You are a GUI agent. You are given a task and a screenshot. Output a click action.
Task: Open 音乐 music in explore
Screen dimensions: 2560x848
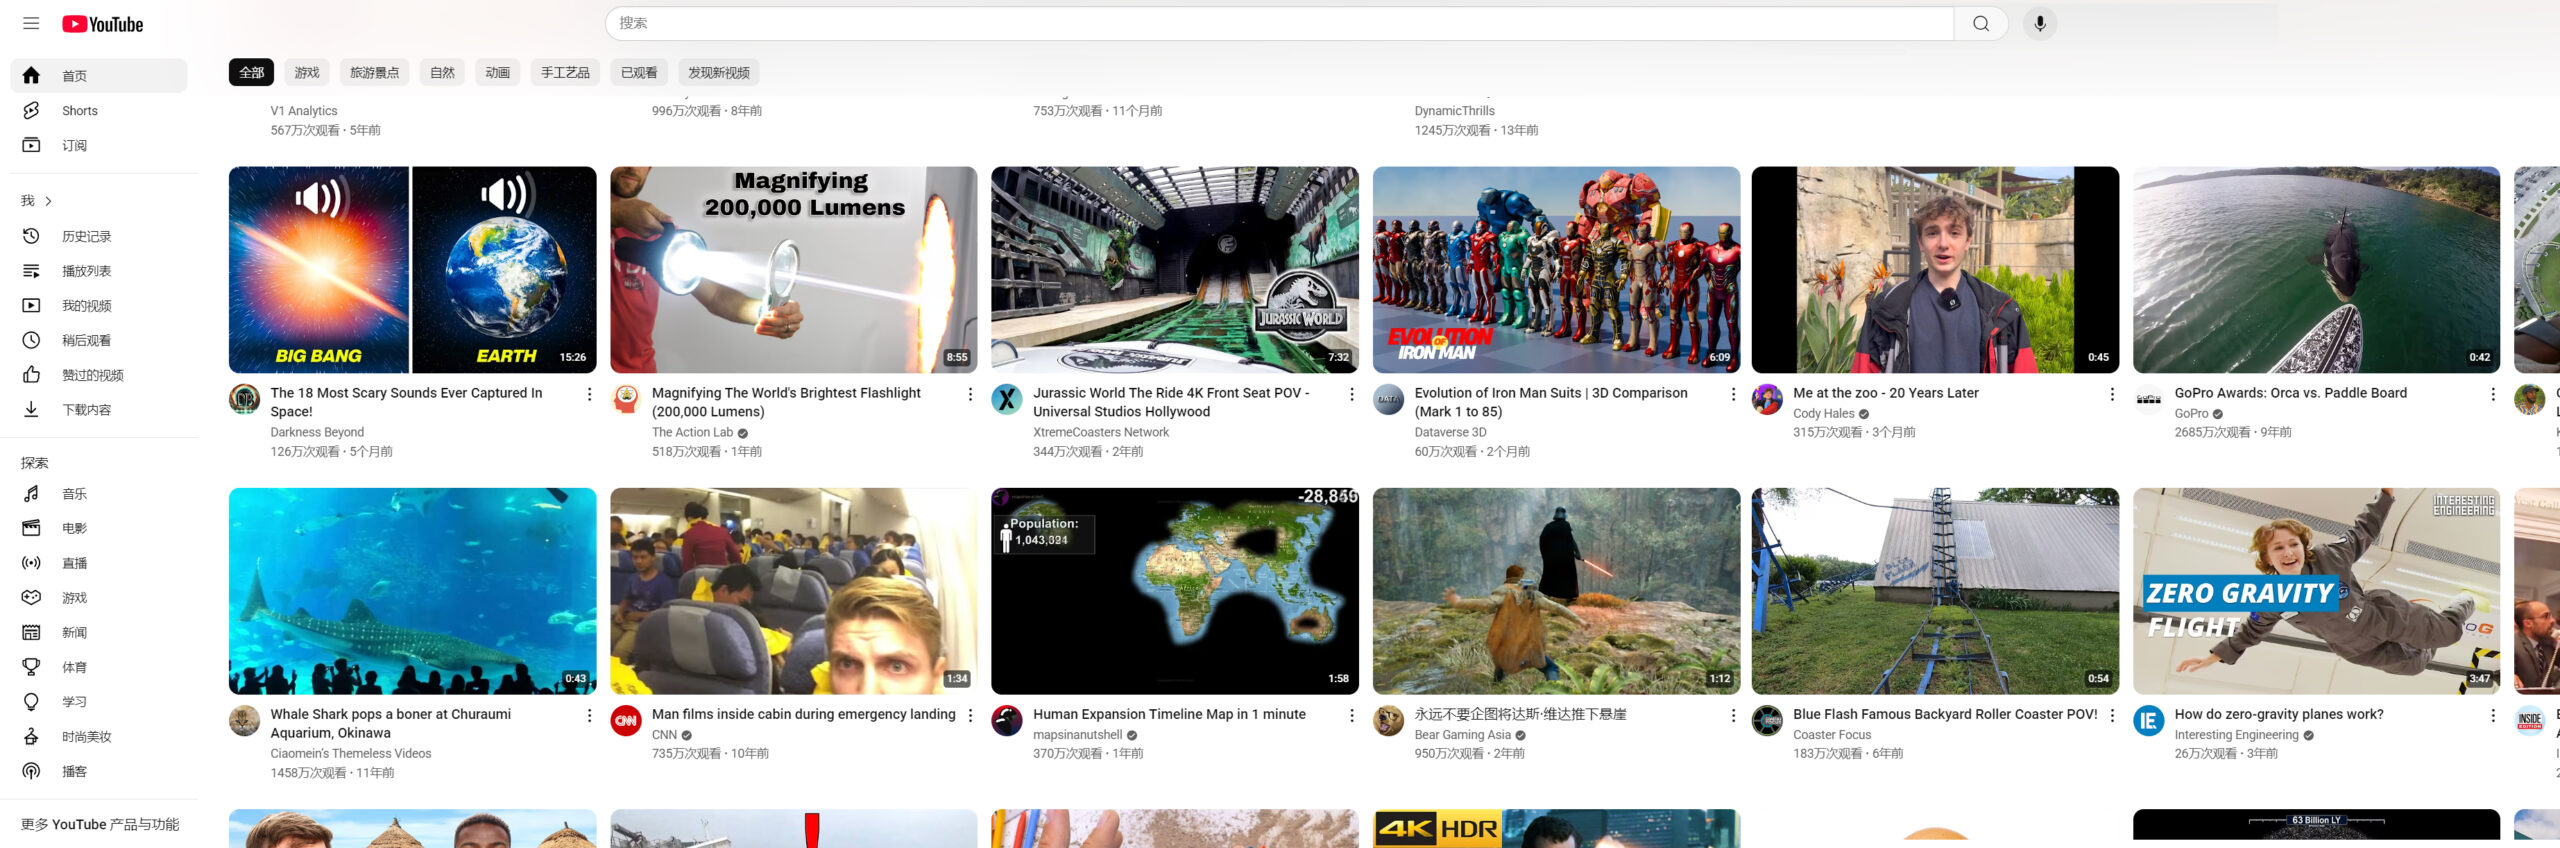[x=99, y=494]
